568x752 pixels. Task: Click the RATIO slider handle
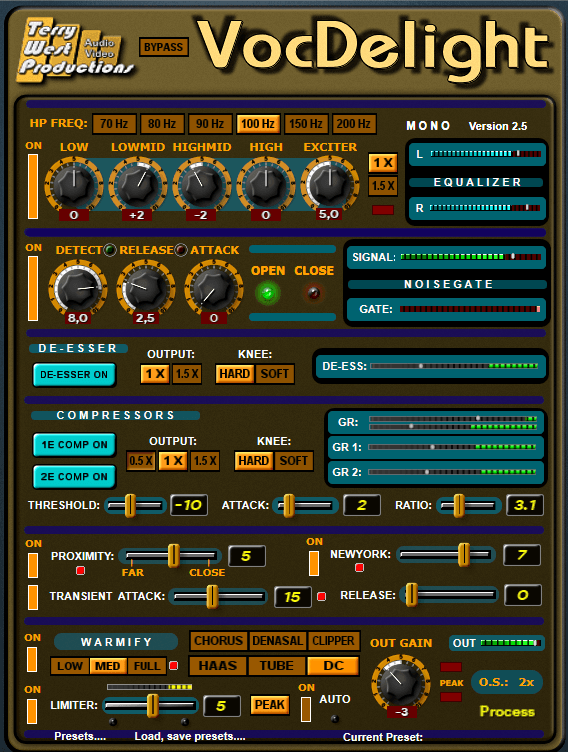coord(459,505)
